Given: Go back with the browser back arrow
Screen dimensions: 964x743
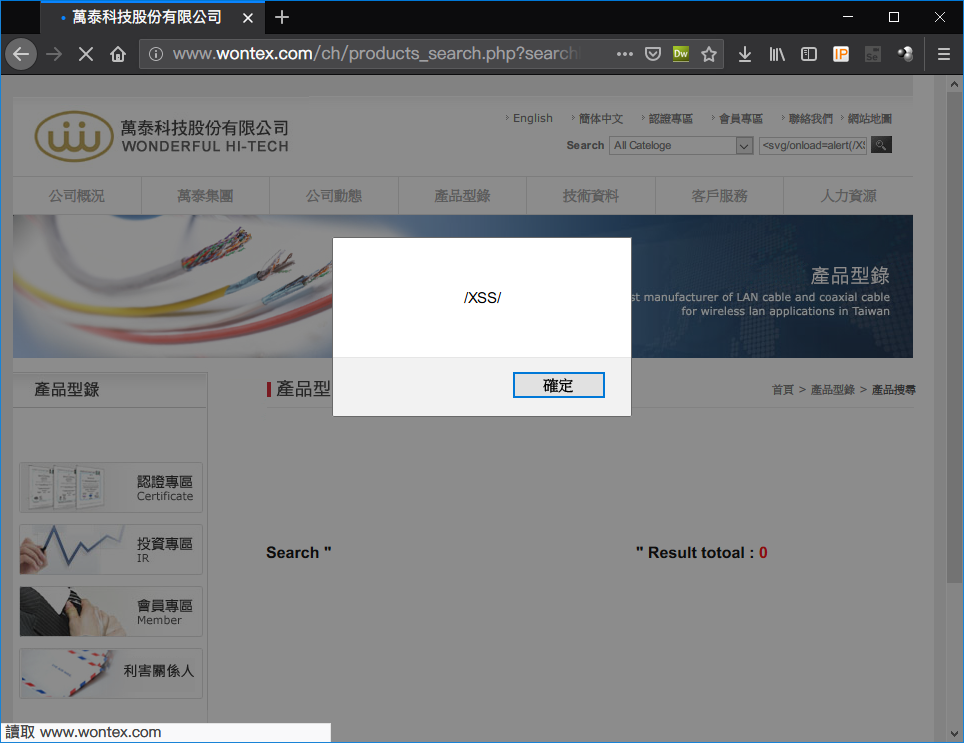Looking at the screenshot, I should tap(21, 54).
